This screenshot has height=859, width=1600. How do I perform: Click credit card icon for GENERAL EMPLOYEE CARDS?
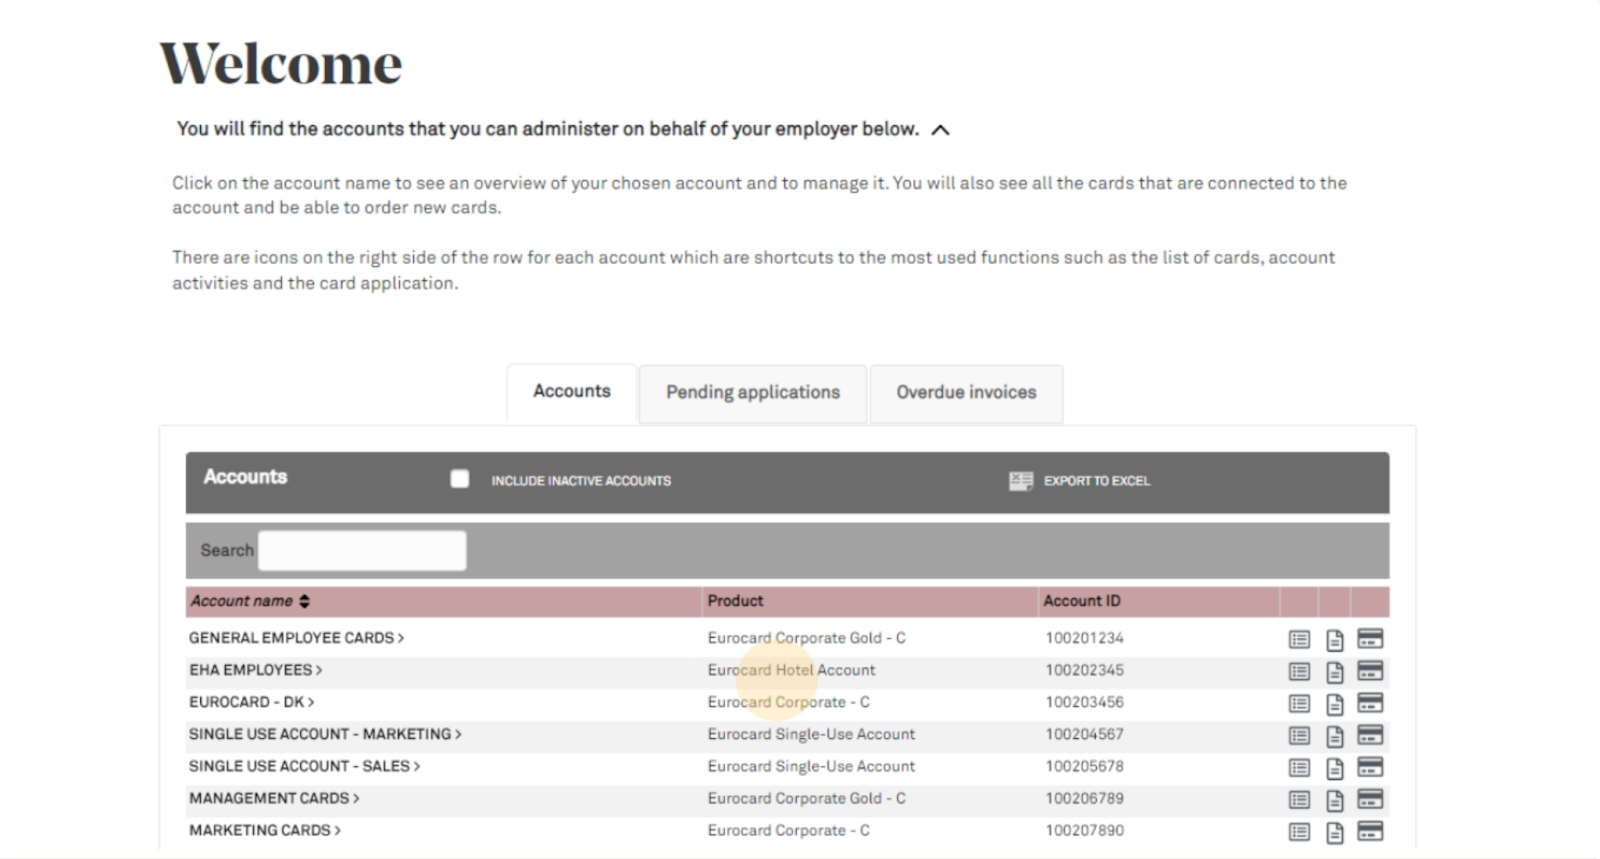[1370, 639]
